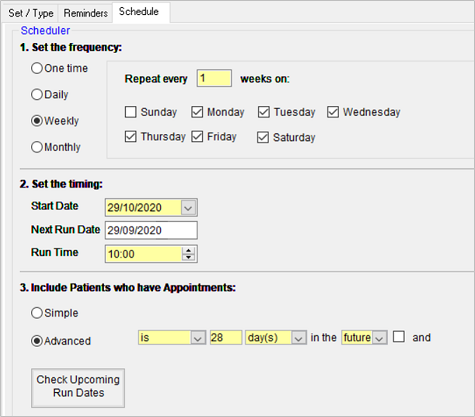
Task: Switch to the Reminders tab
Action: pyautogui.click(x=86, y=13)
